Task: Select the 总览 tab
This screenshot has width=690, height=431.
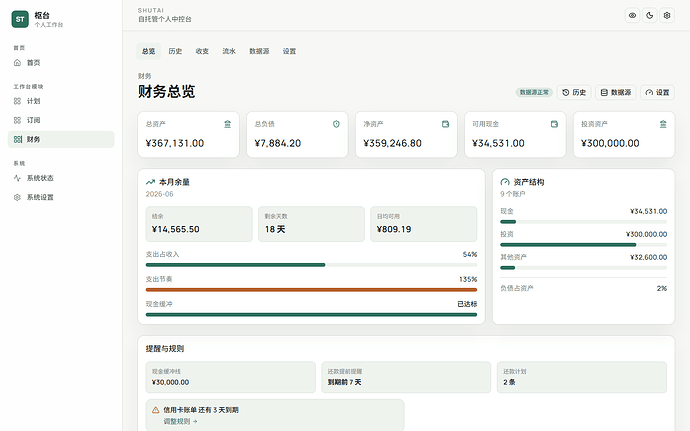Action: tap(148, 51)
